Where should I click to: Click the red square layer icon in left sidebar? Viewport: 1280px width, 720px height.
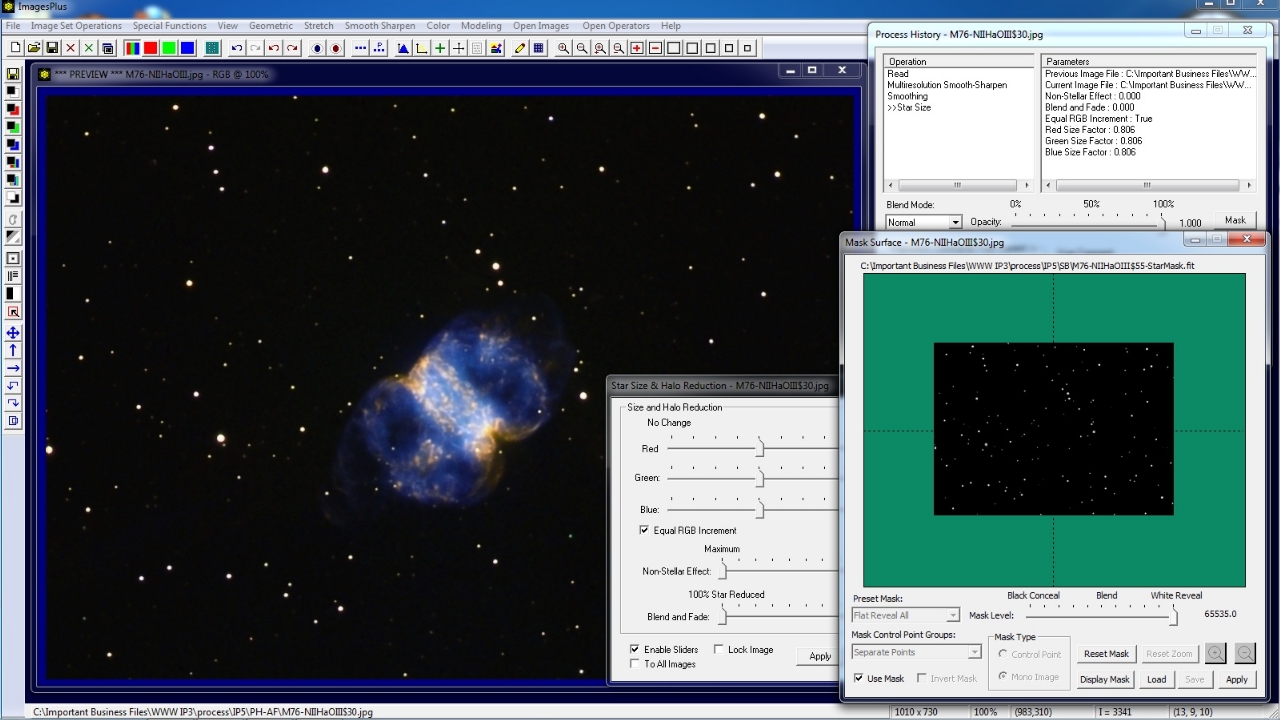pos(13,109)
